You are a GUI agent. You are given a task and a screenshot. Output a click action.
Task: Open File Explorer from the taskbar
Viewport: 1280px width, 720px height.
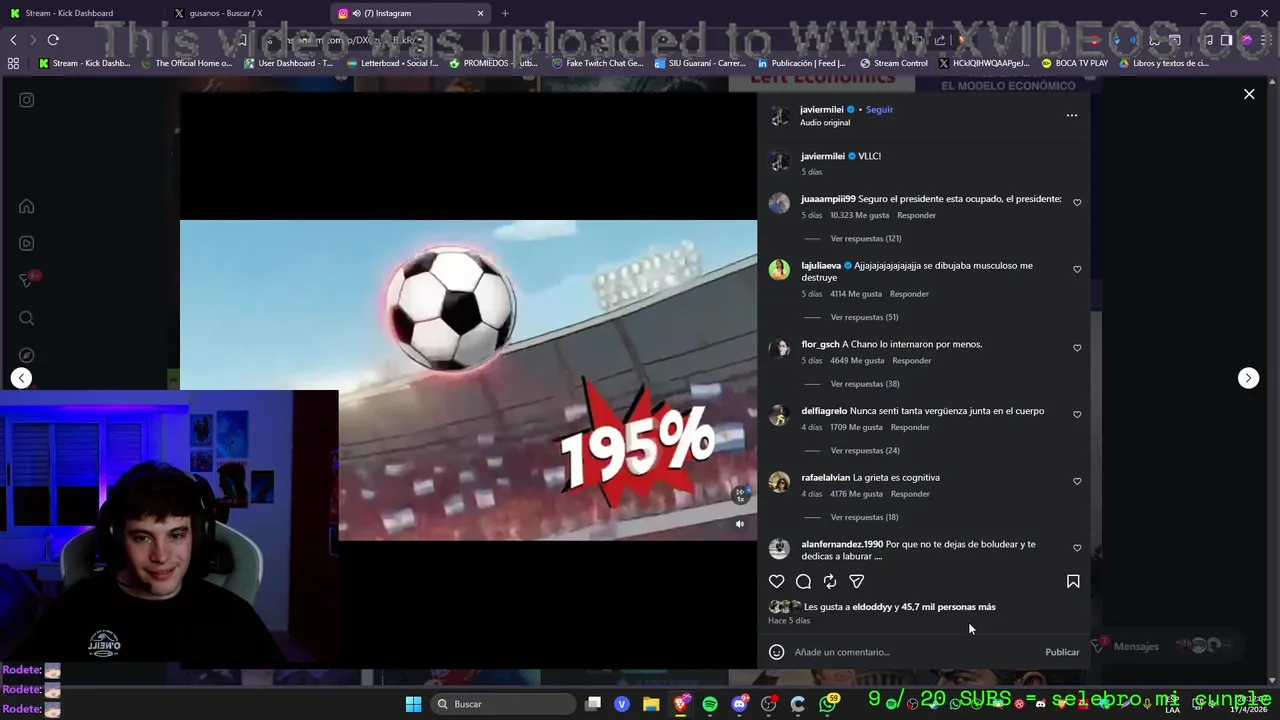[x=651, y=704]
